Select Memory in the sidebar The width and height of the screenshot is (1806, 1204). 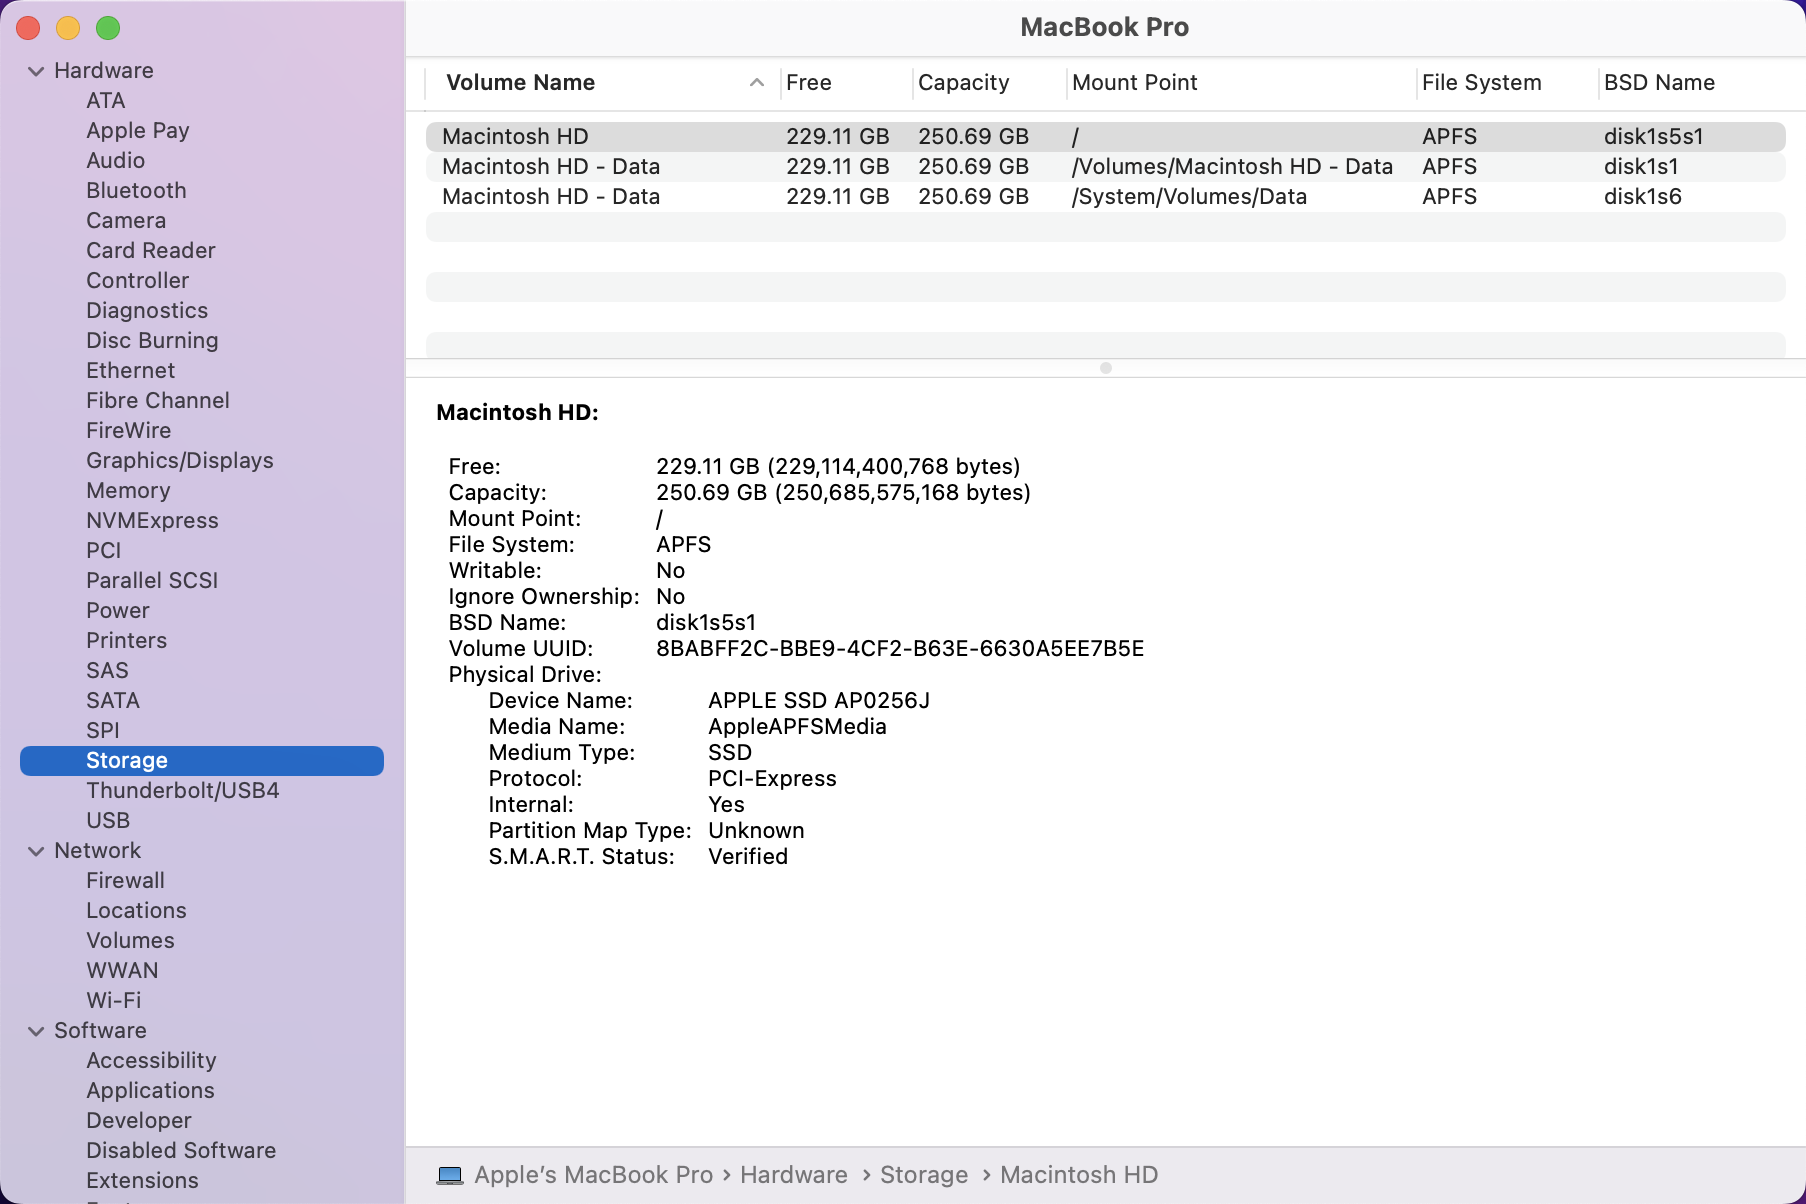coord(128,491)
